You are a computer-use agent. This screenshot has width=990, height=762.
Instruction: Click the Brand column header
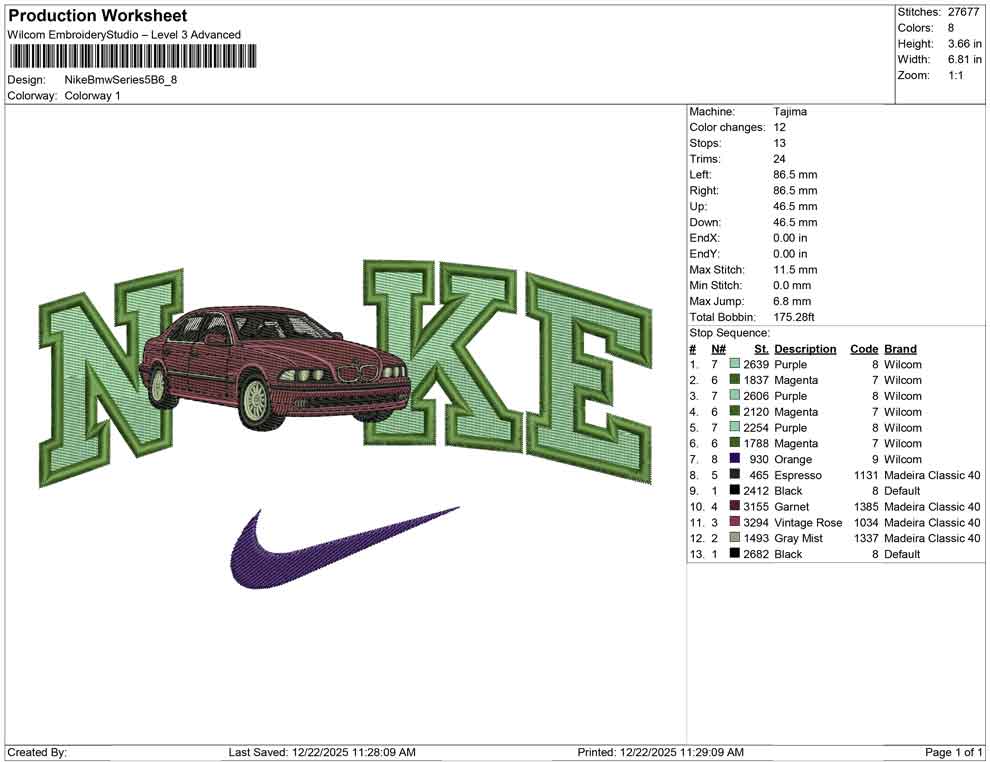click(899, 349)
